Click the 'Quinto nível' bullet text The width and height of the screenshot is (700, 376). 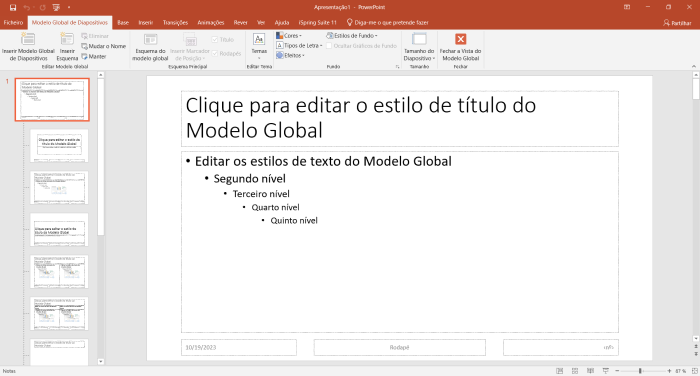click(x=294, y=221)
